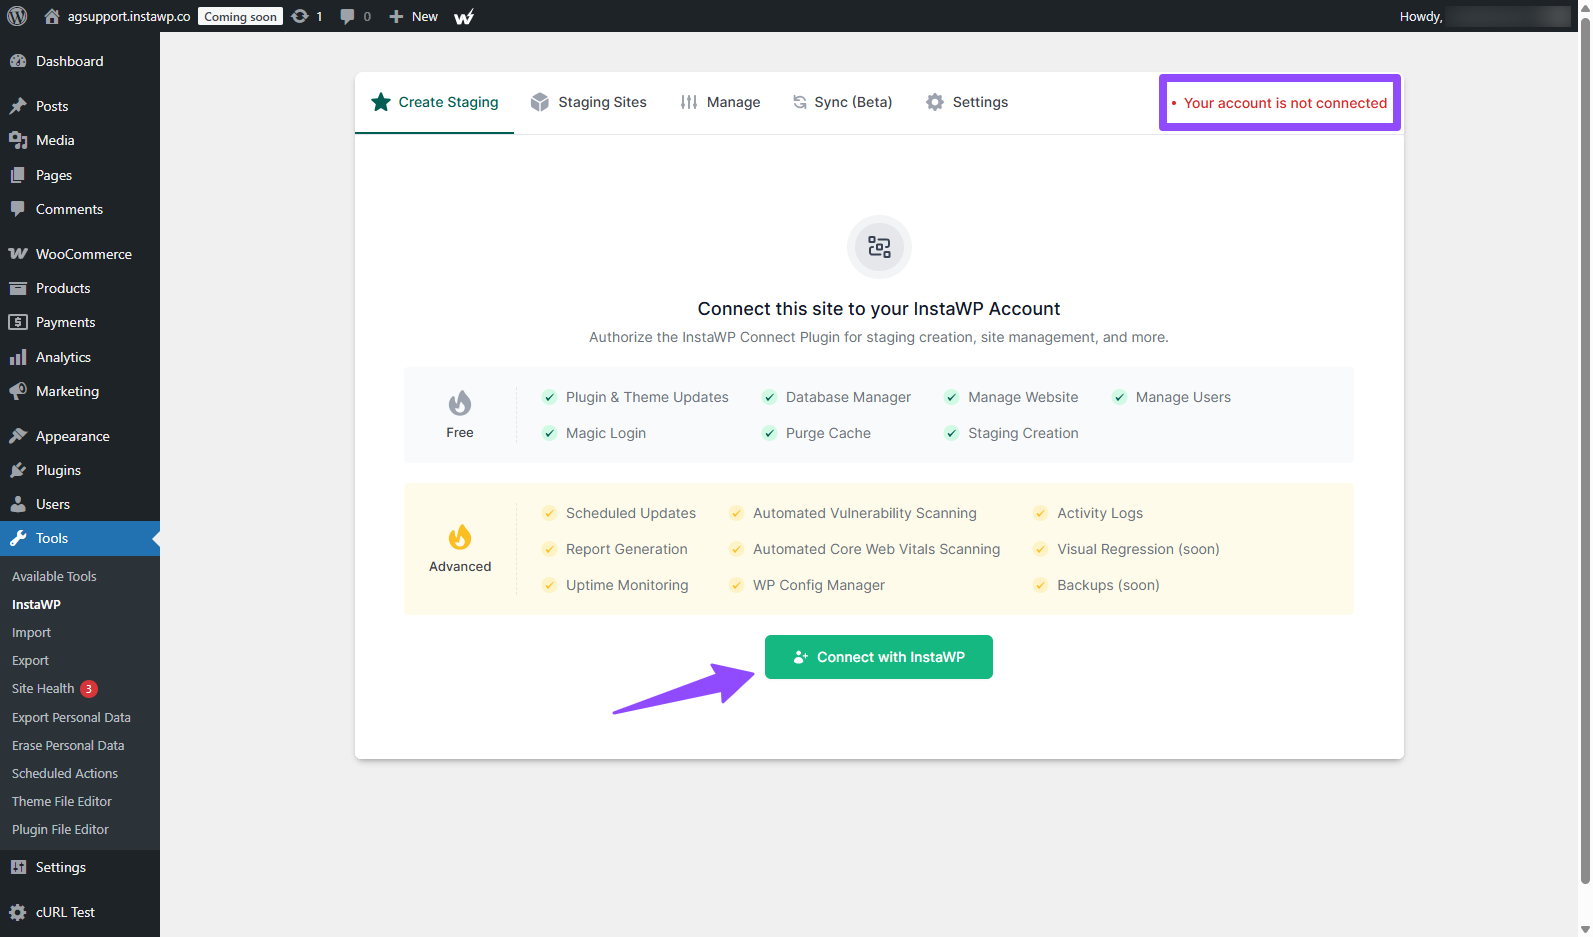Open Site Health with 3 issues
Viewport: 1593px width, 937px height.
coord(54,688)
